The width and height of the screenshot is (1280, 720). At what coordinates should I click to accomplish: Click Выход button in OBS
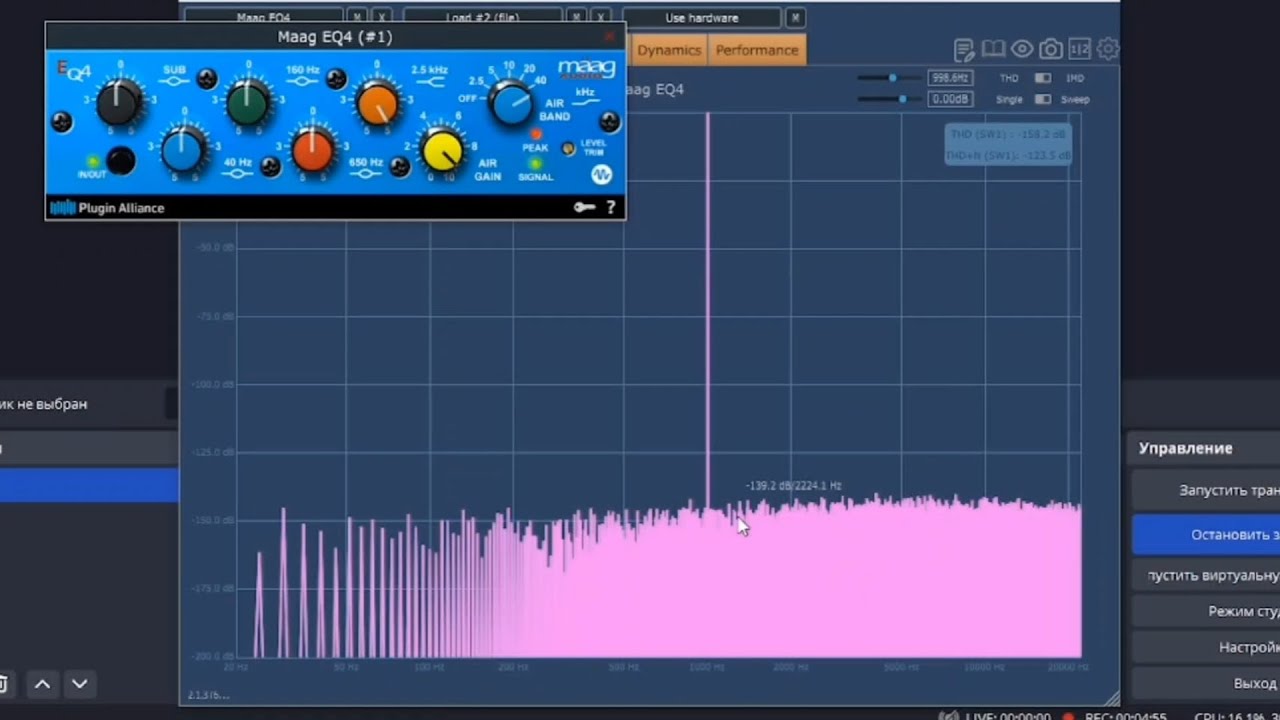click(1206, 684)
